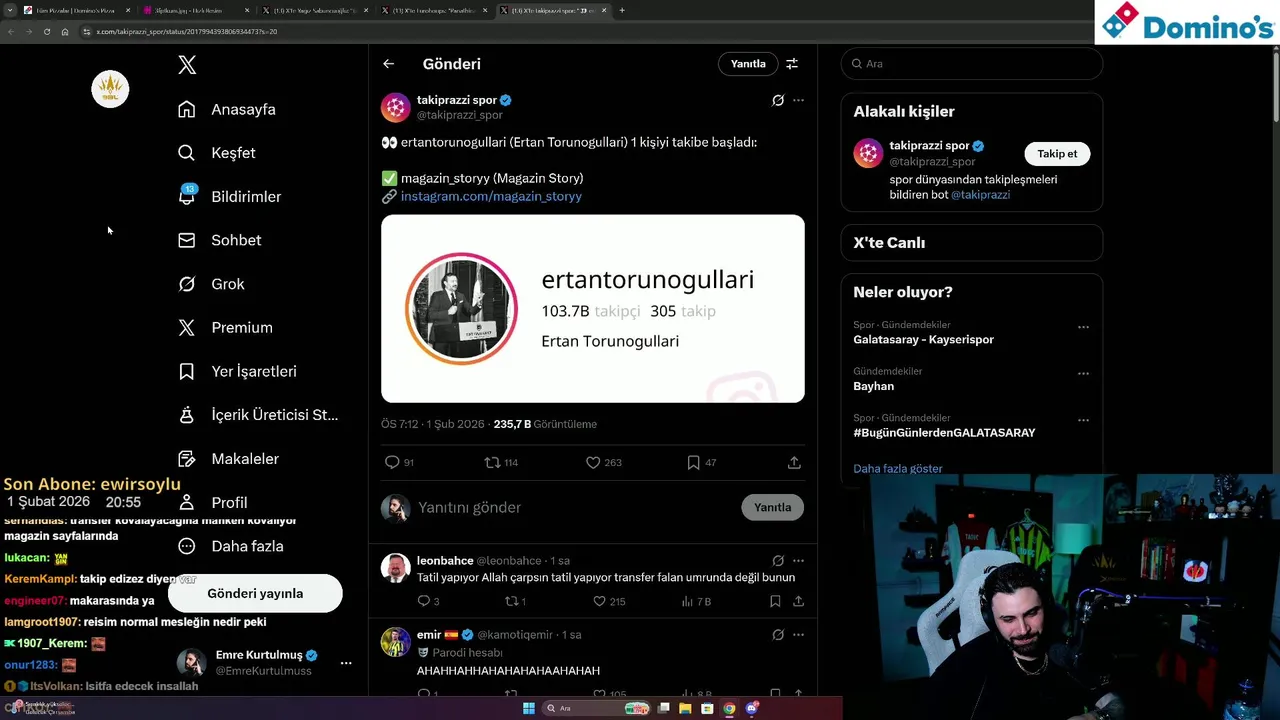Open Microsoft Store from taskbar
The image size is (1280, 720).
[707, 708]
